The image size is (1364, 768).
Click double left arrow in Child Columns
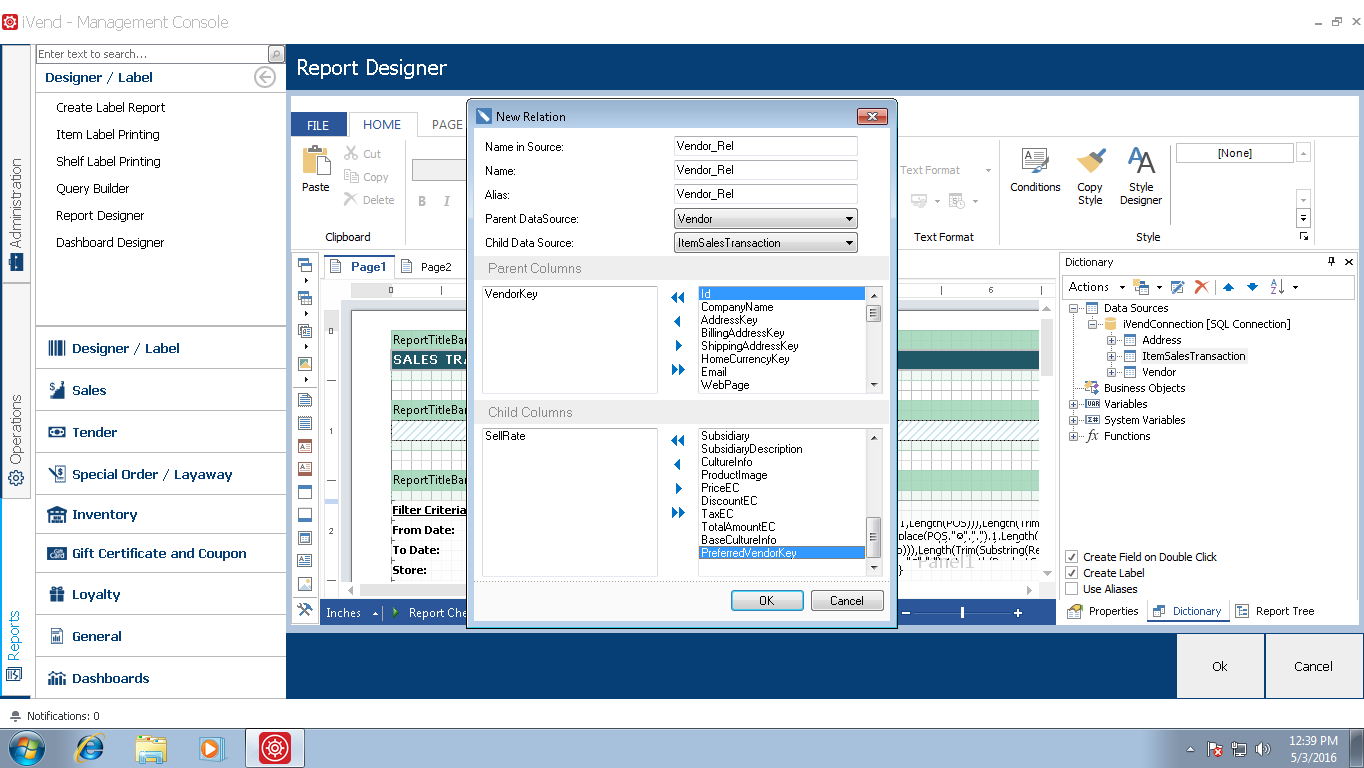(678, 440)
